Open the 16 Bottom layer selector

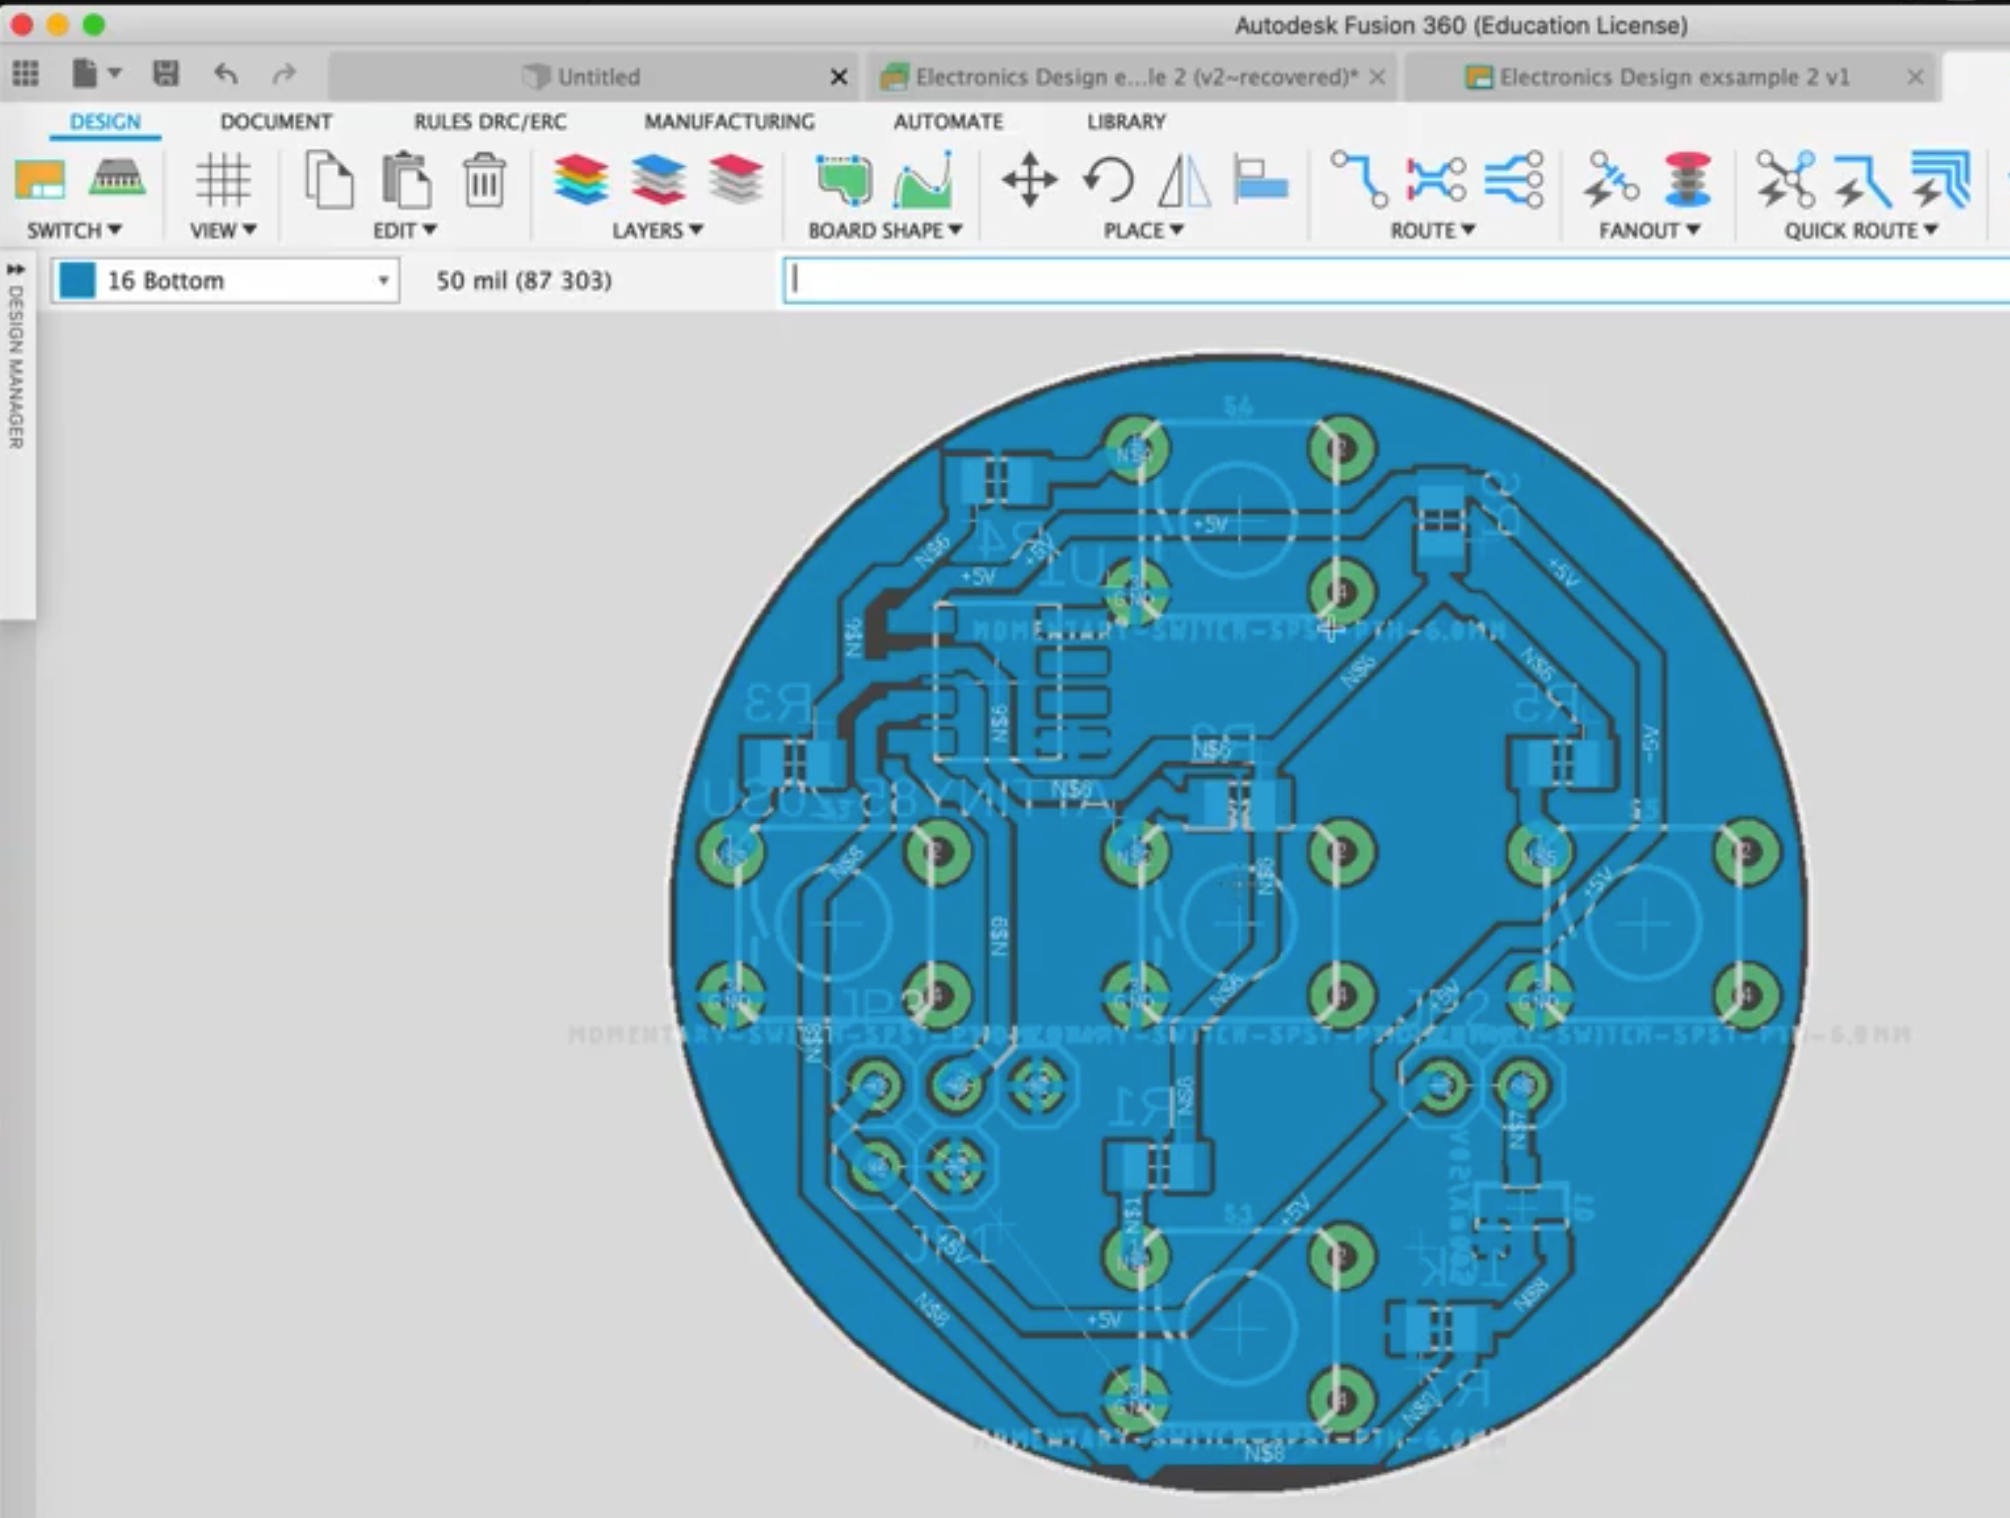click(226, 281)
